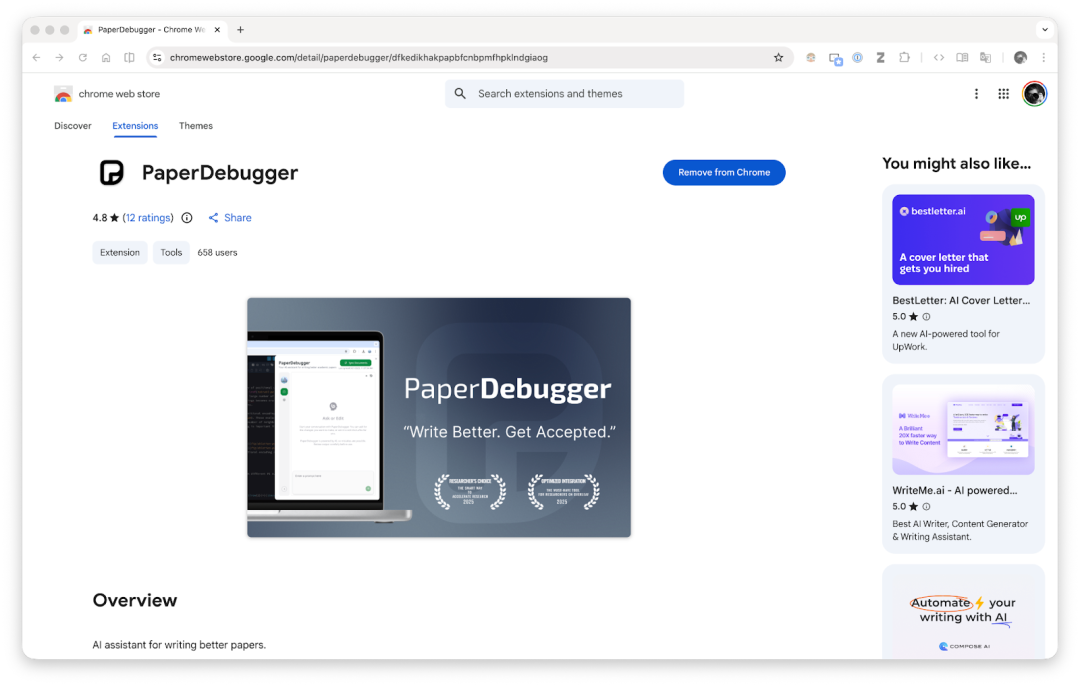Open the 1Password extension icon
1080x686 pixels.
[x=858, y=57]
